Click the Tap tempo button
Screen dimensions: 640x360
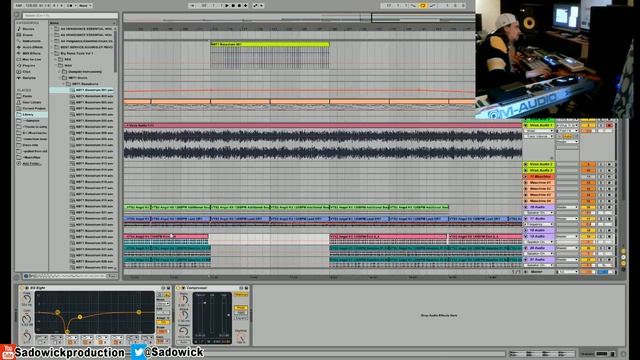coord(19,6)
